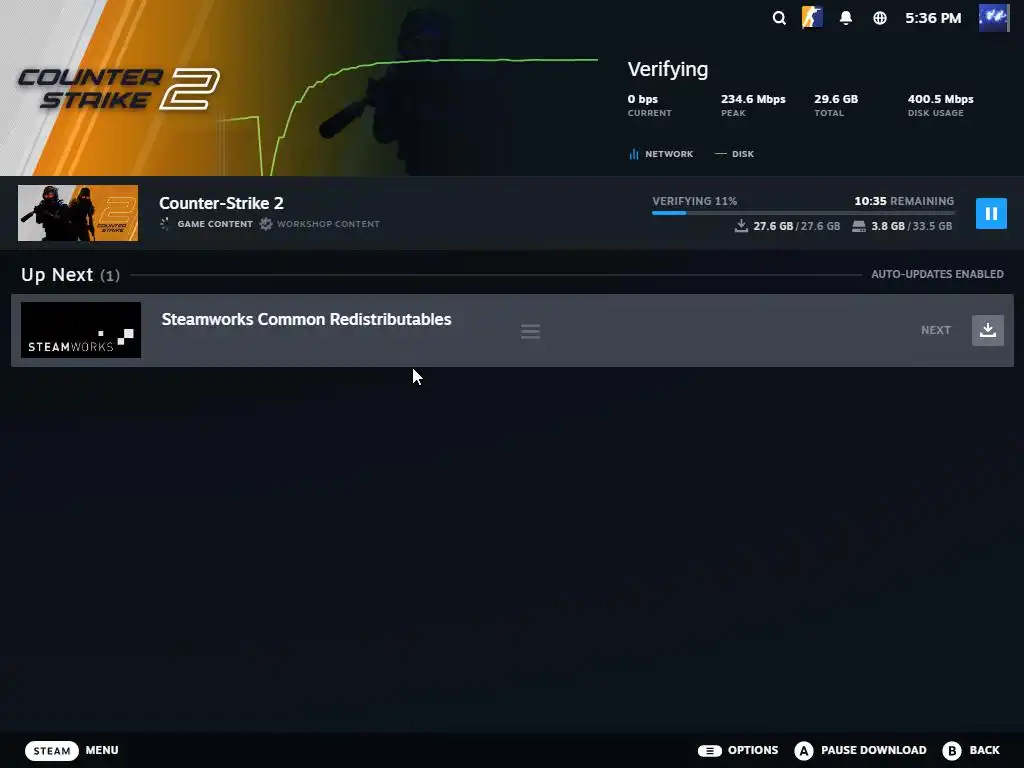Click the A button glyph in footer
This screenshot has width=1024, height=768.
point(804,750)
